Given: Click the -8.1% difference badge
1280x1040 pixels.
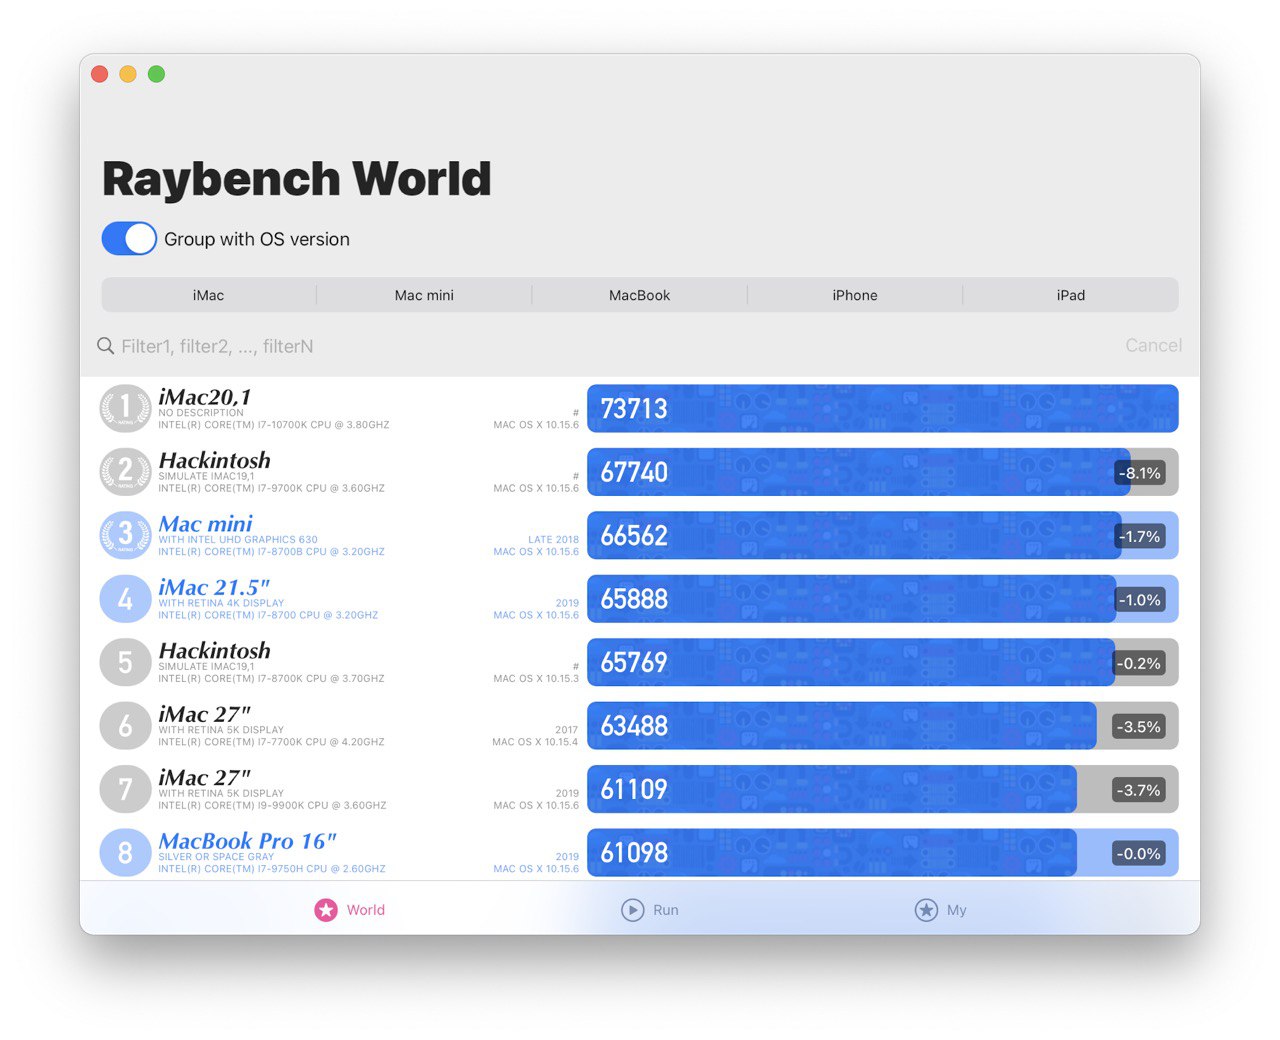Looking at the screenshot, I should click(x=1139, y=473).
